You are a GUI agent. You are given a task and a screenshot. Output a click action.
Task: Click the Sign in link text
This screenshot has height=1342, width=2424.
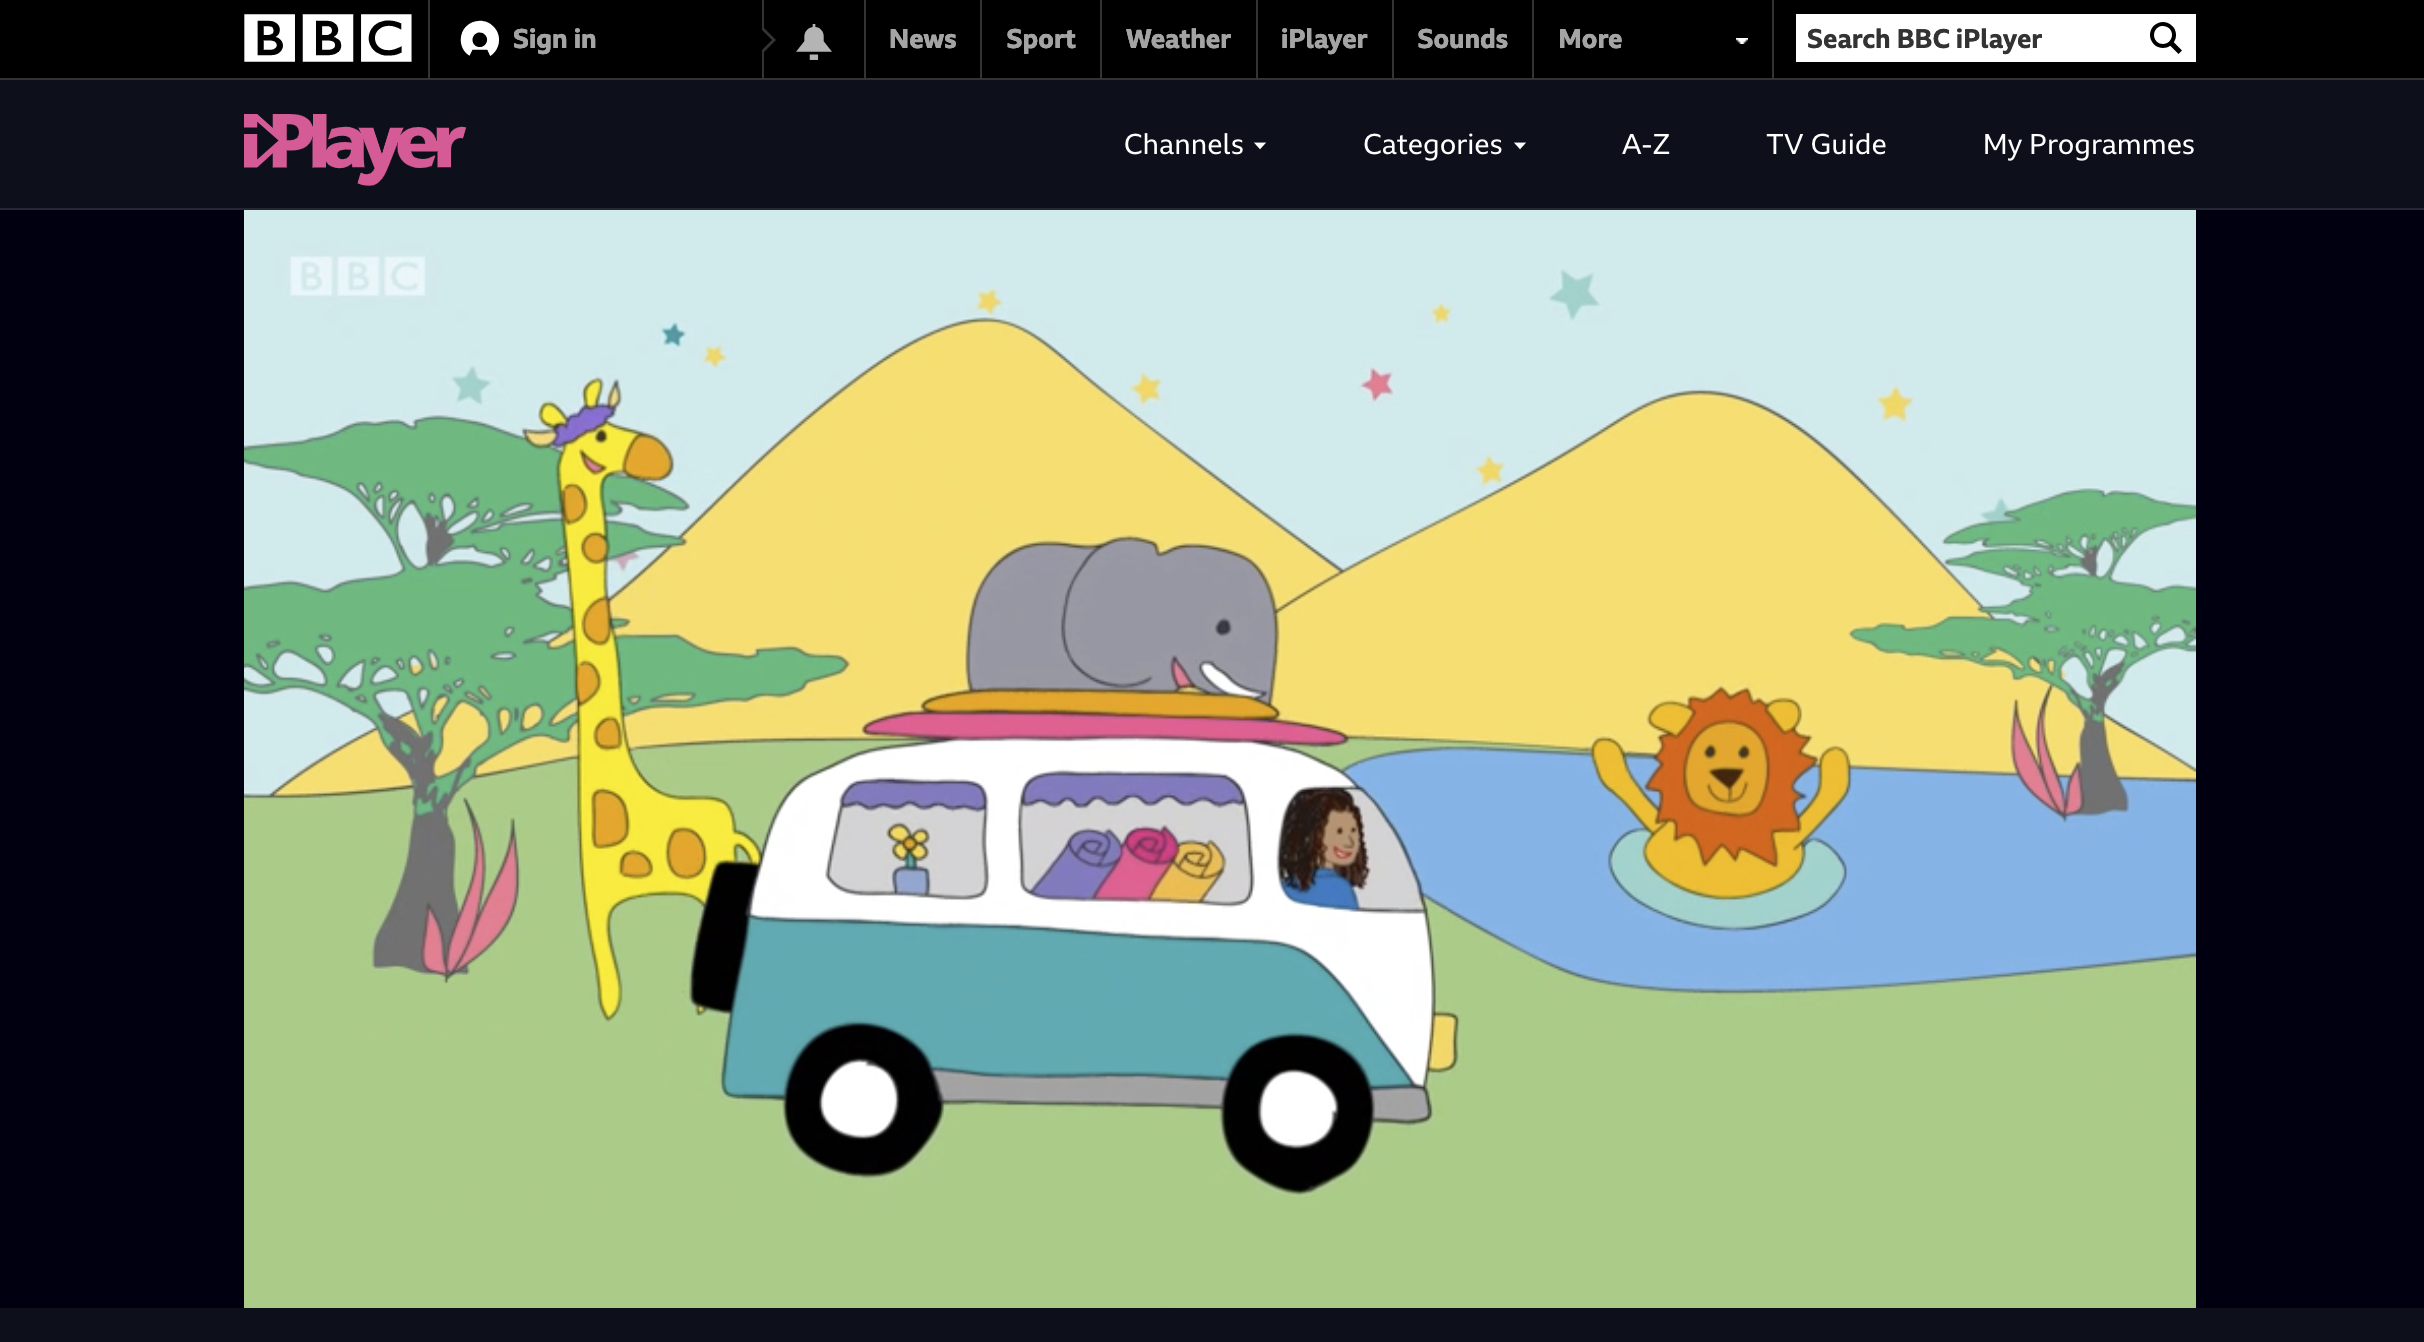(x=554, y=39)
